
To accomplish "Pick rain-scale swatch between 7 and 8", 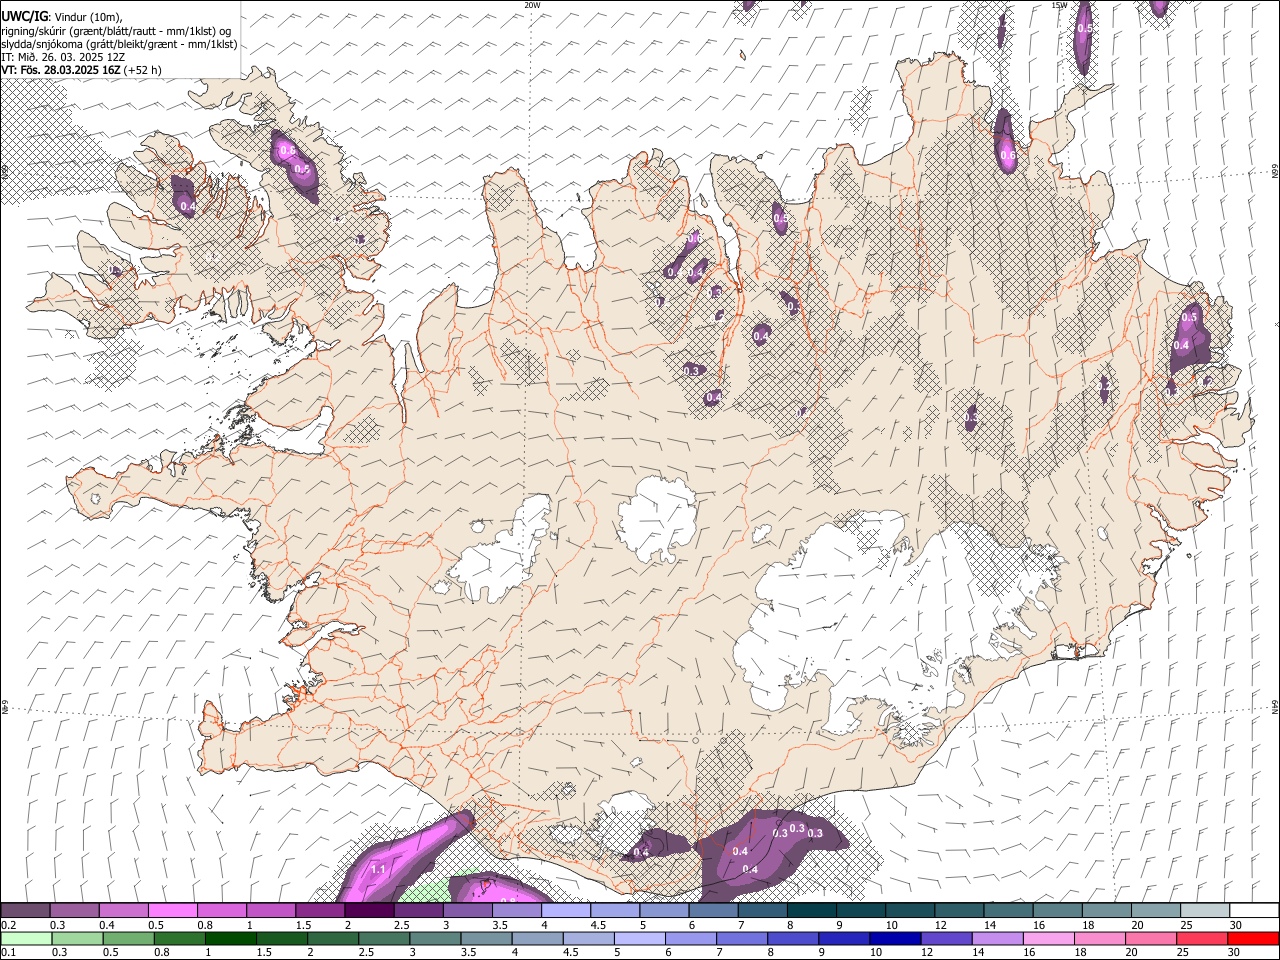I will [742, 939].
